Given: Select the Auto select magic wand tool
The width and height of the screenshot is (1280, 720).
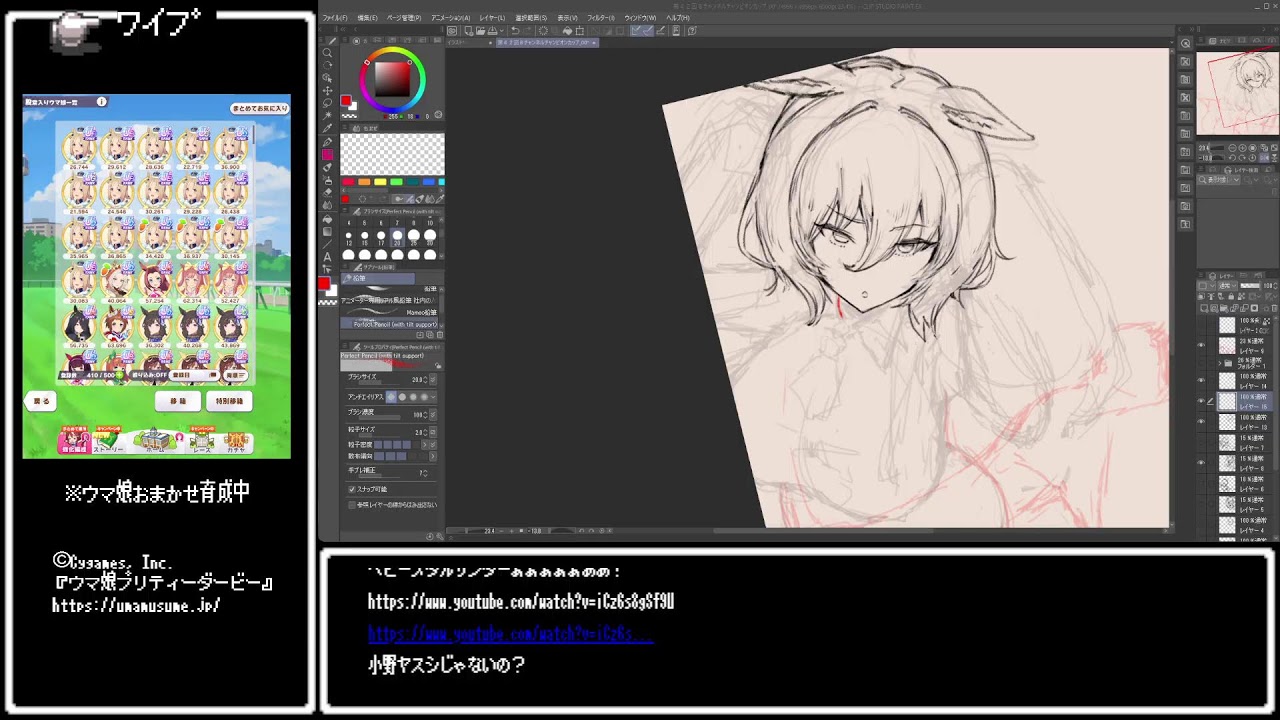Looking at the screenshot, I should pos(327,116).
